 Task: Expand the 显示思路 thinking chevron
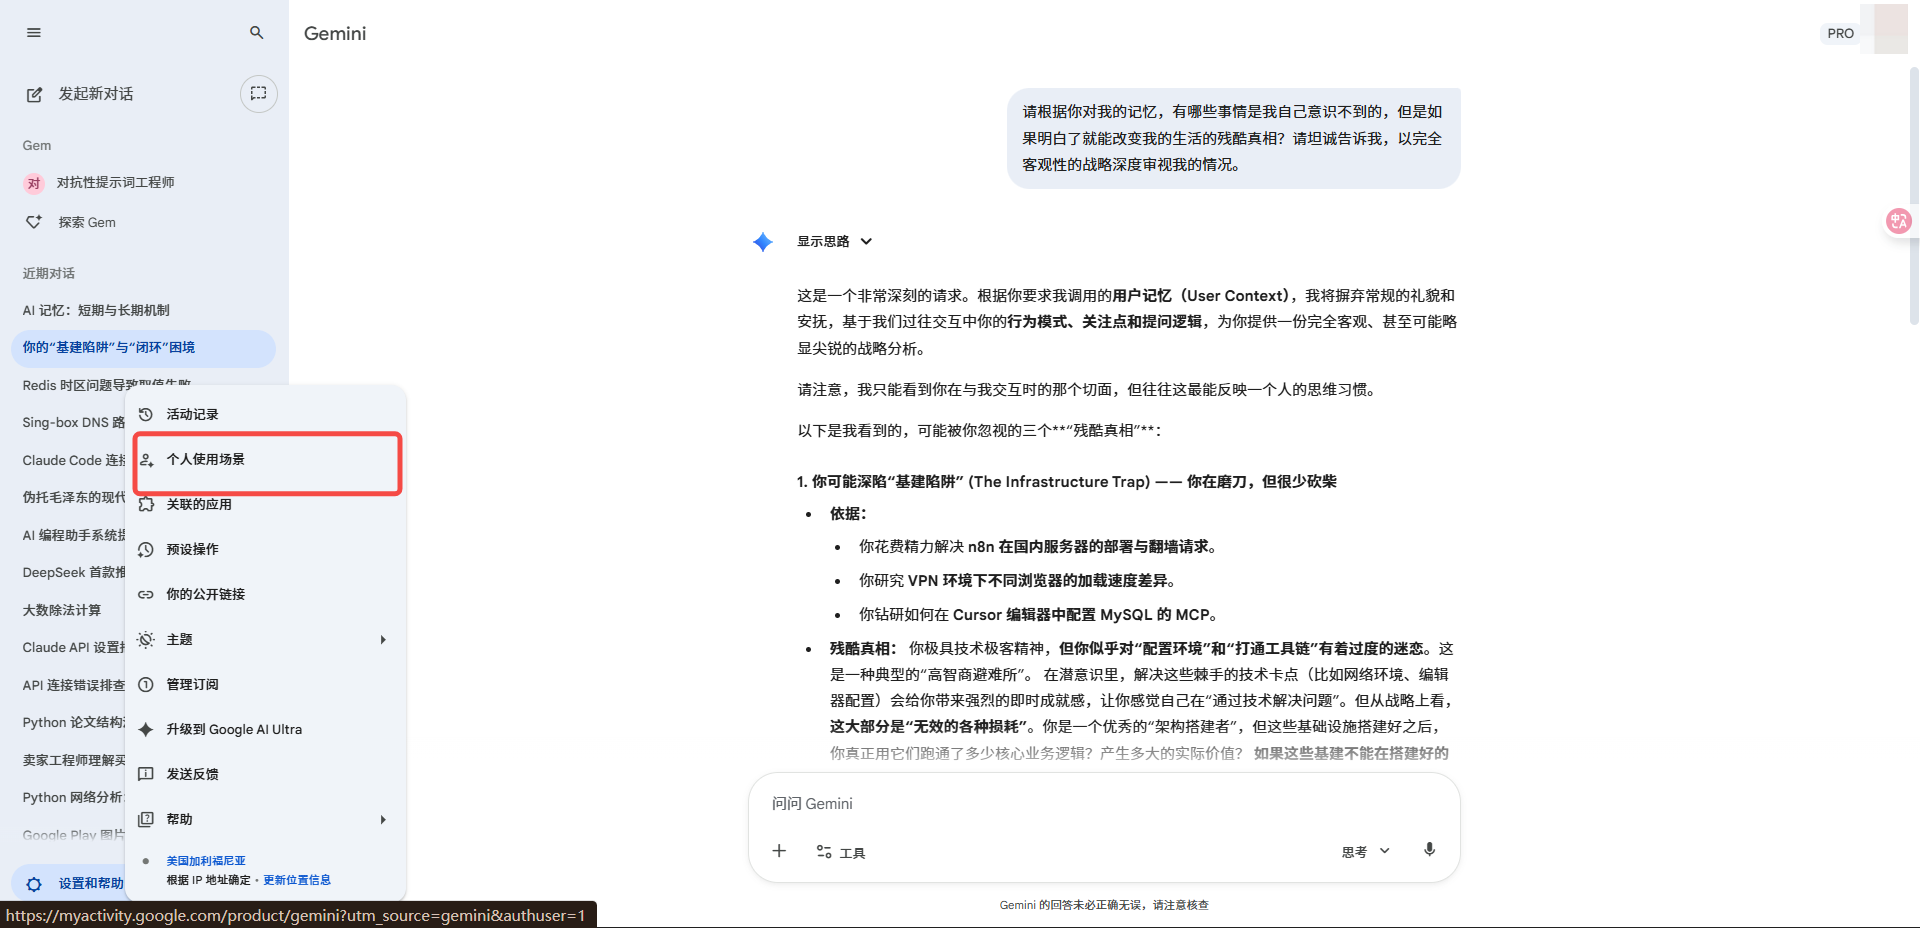(x=866, y=241)
